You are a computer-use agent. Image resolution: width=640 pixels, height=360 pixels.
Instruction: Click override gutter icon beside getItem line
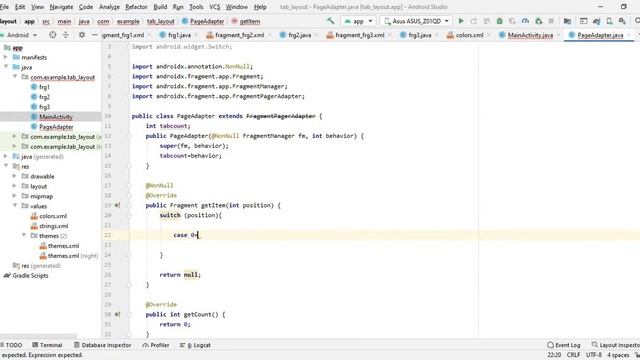117,205
